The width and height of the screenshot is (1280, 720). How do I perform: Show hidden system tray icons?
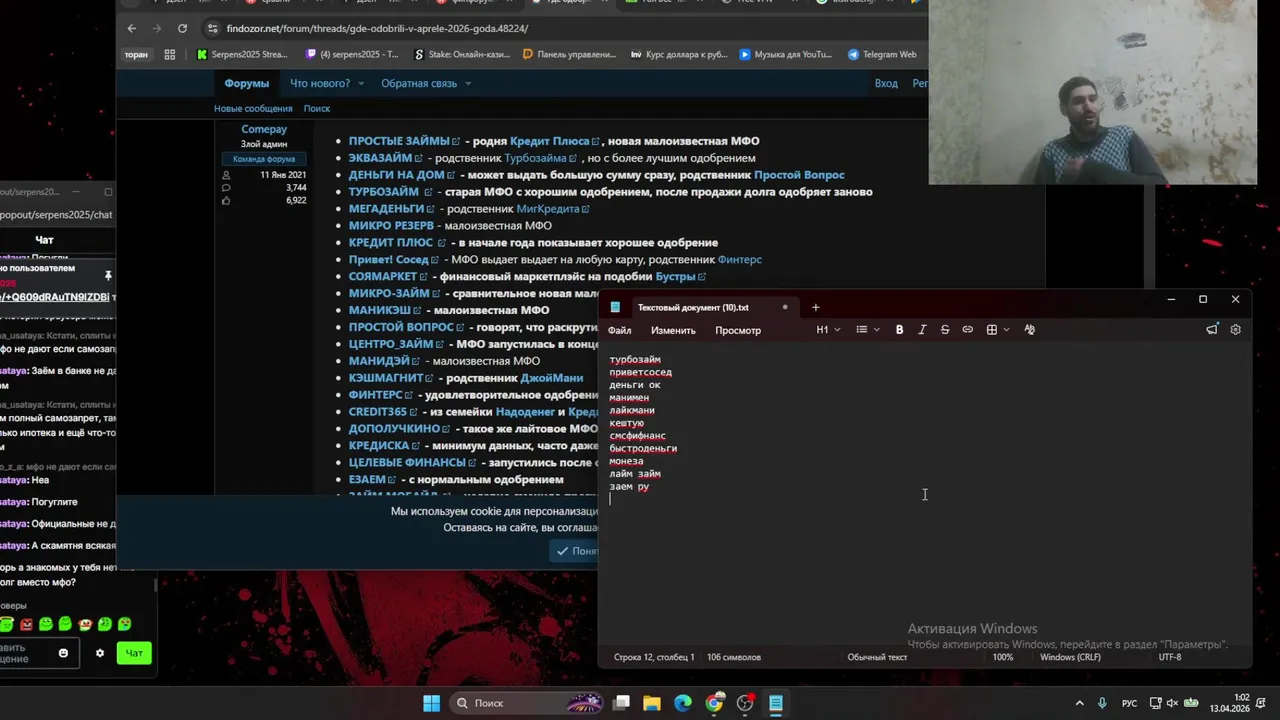1079,703
